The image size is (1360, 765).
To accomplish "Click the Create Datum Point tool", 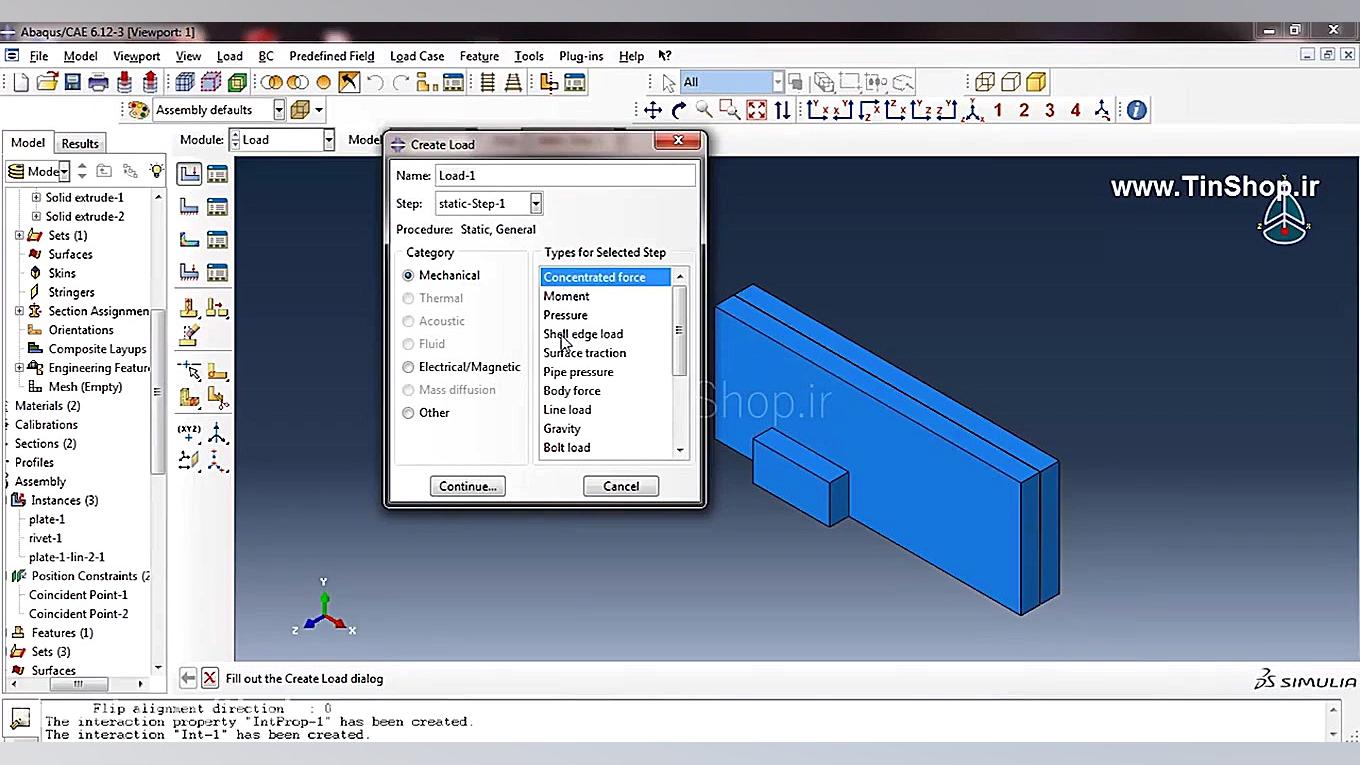I will (x=190, y=434).
